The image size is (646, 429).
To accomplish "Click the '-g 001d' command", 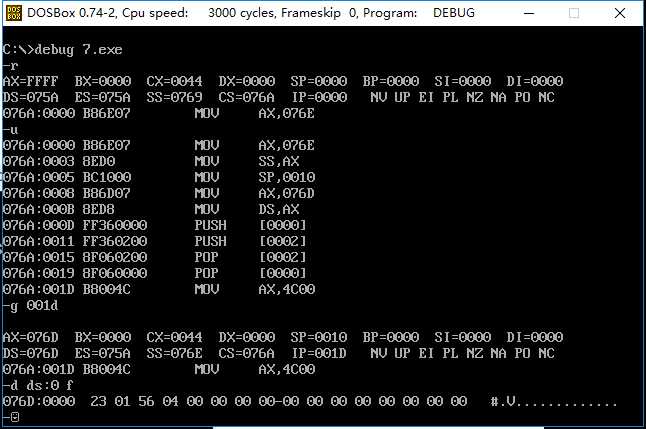I will point(30,306).
